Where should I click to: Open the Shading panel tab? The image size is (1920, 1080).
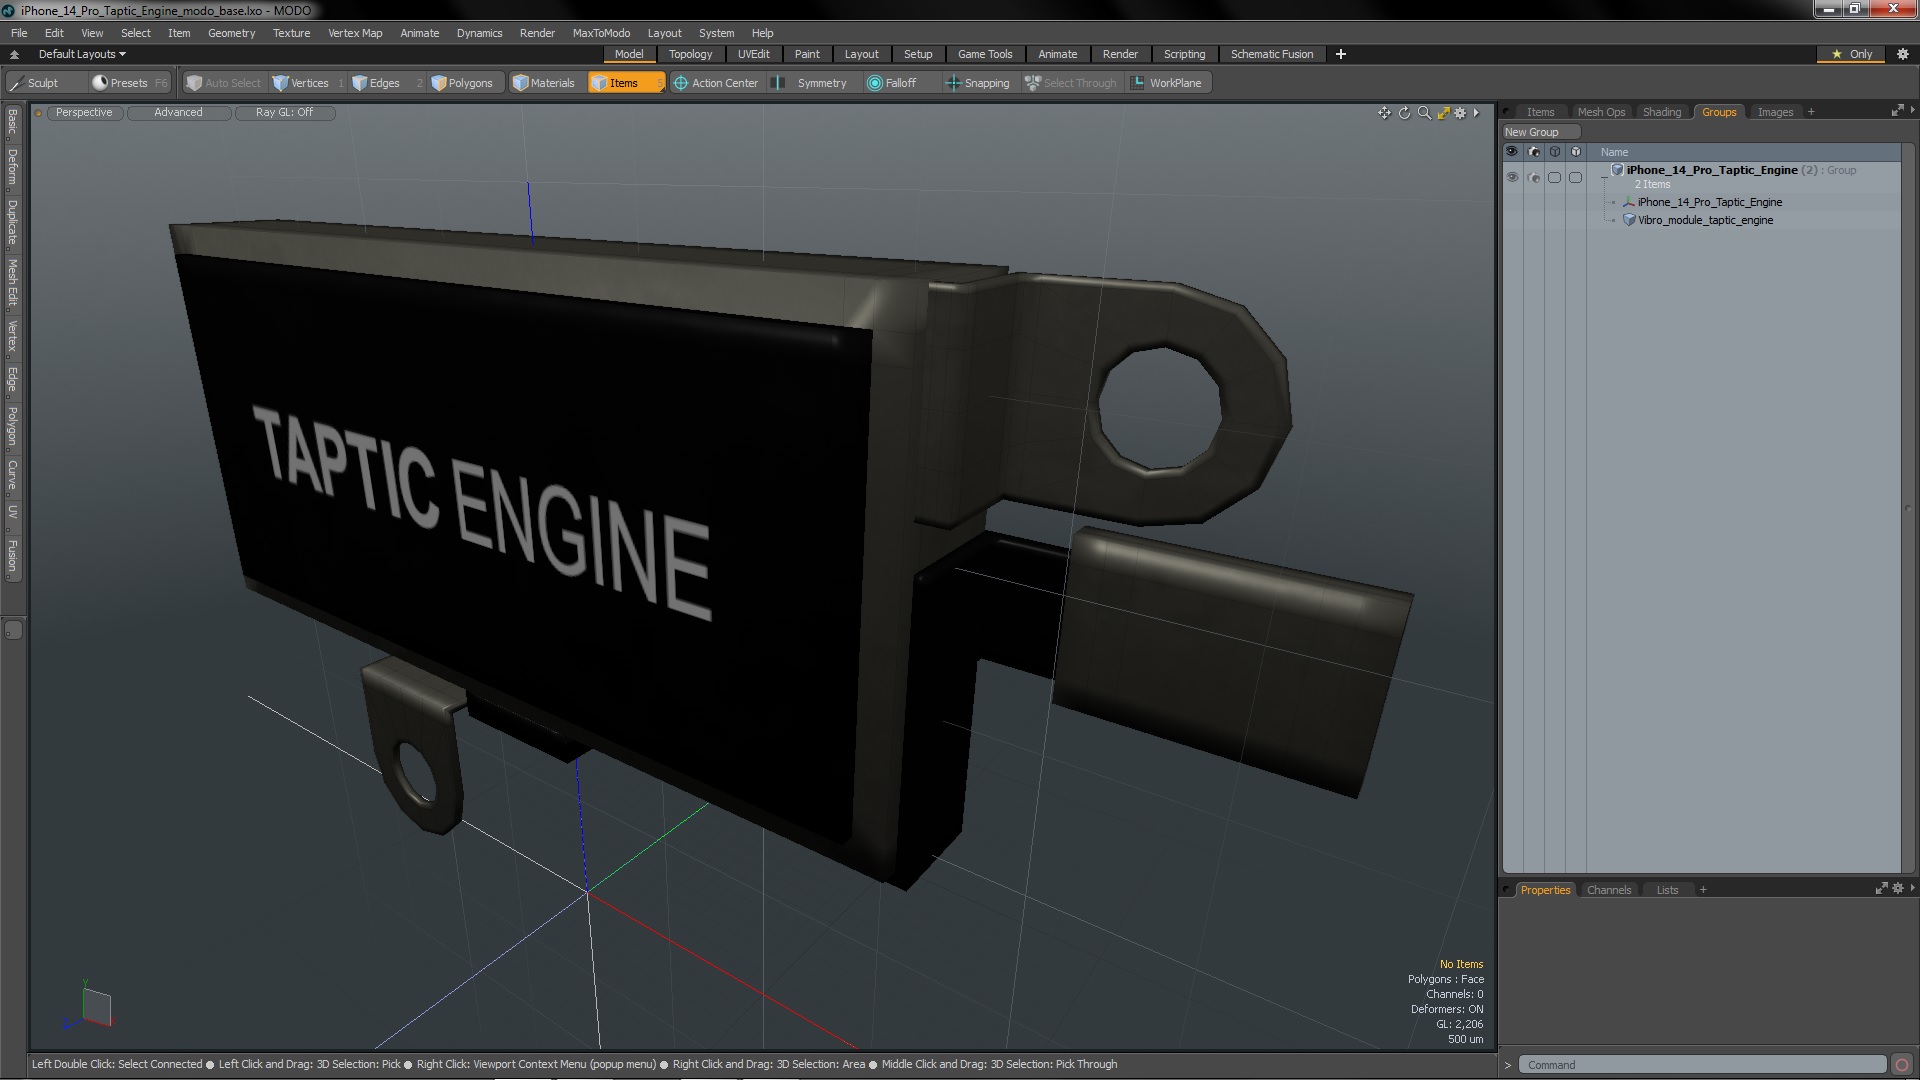click(1662, 112)
